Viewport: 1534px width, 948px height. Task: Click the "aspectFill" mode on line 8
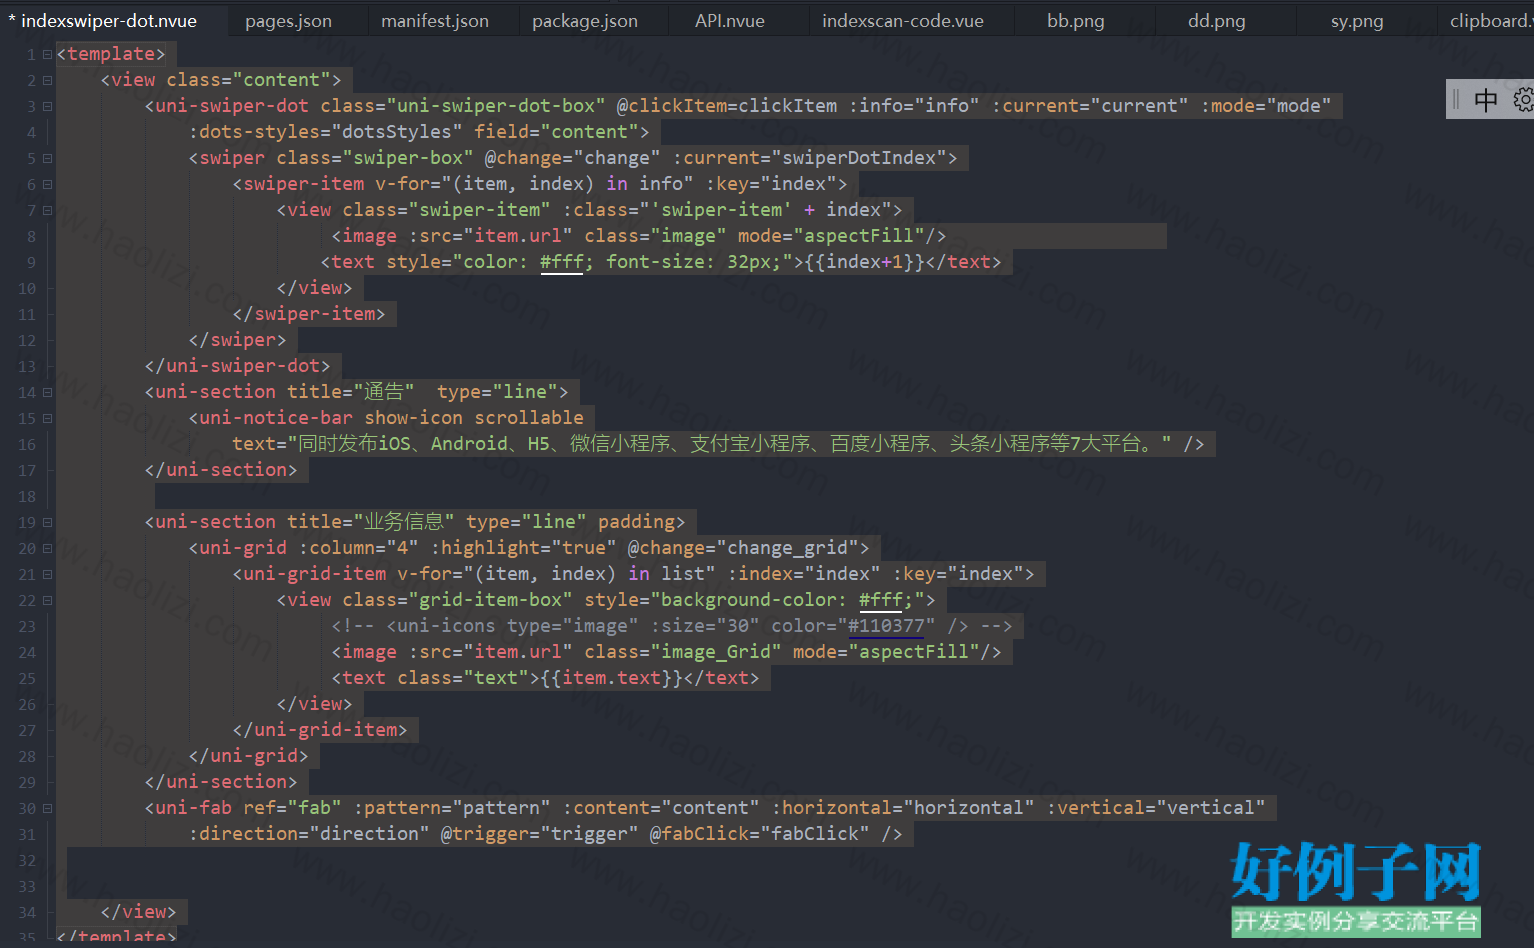tap(859, 236)
